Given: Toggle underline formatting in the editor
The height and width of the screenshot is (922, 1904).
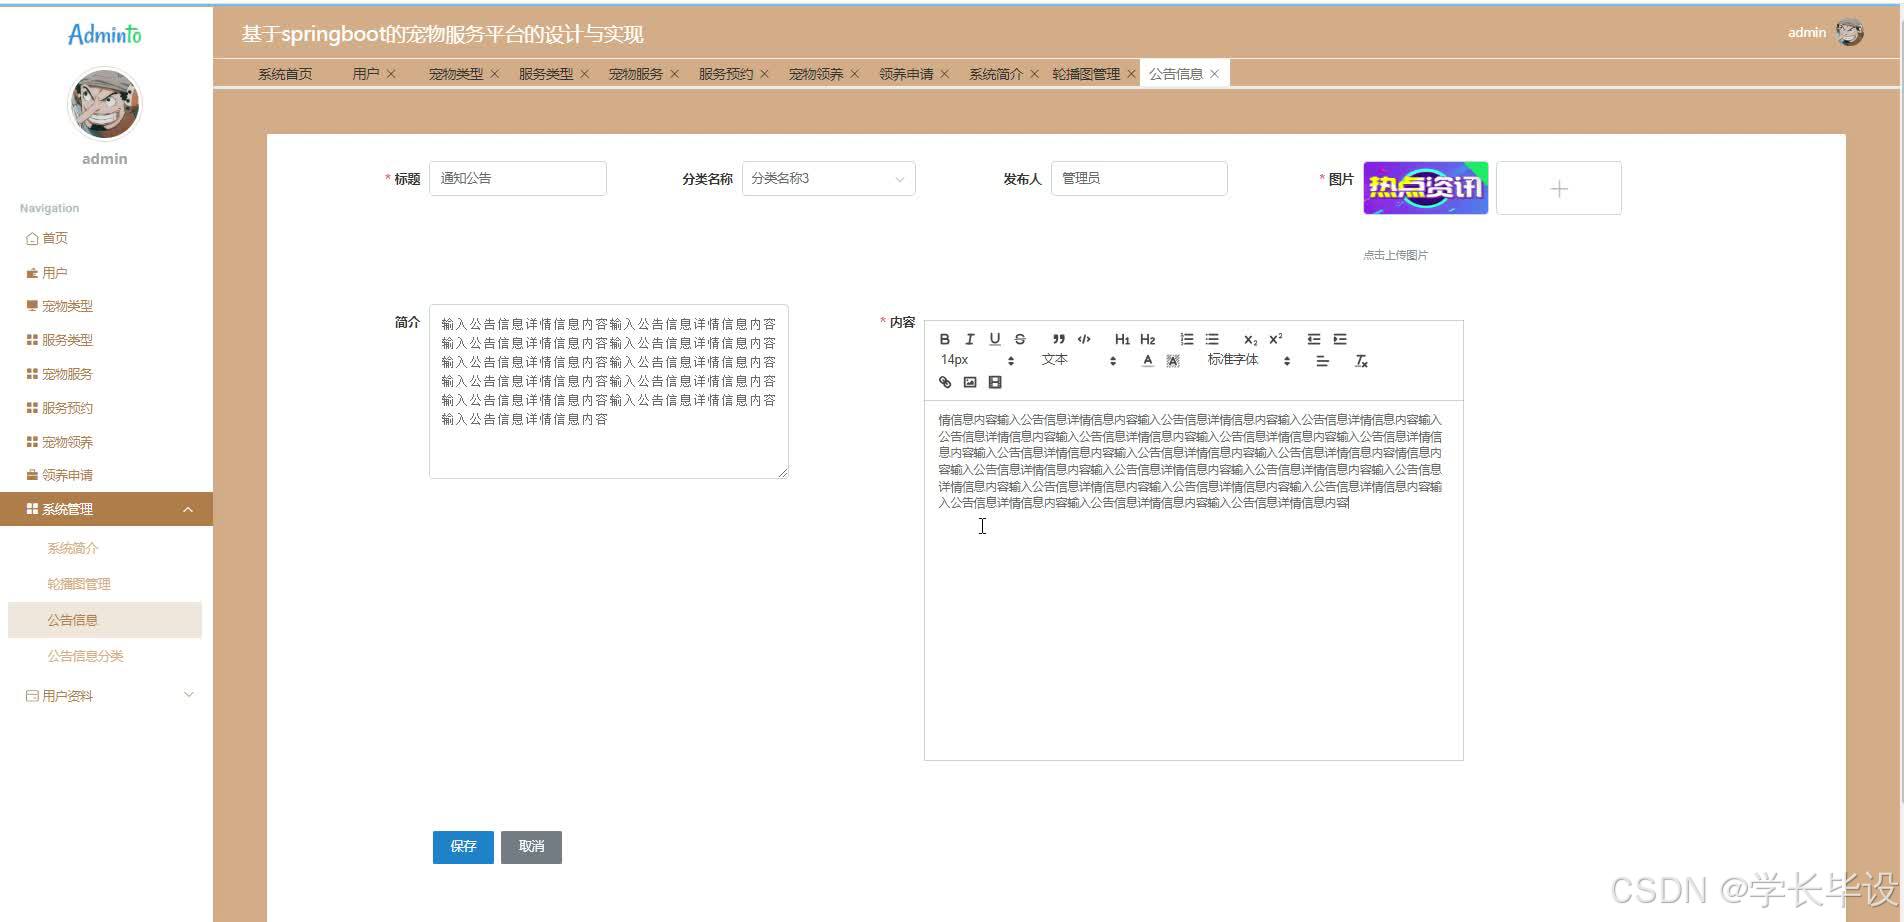Looking at the screenshot, I should pos(994,339).
